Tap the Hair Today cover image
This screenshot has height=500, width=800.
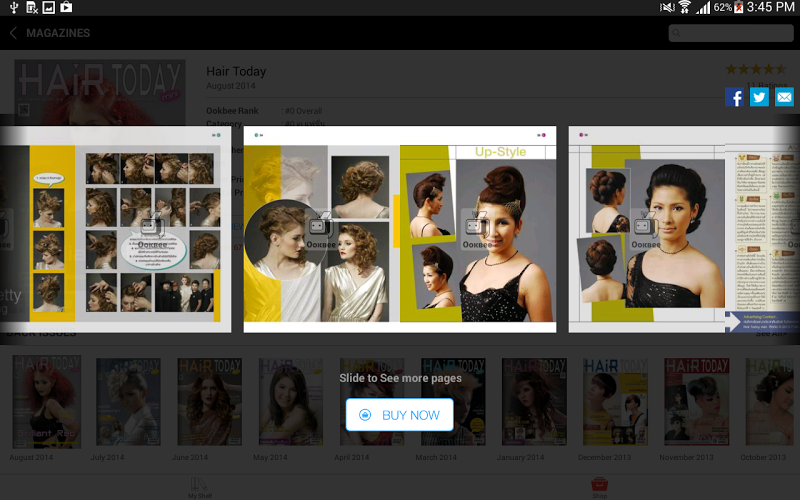[x=99, y=93]
